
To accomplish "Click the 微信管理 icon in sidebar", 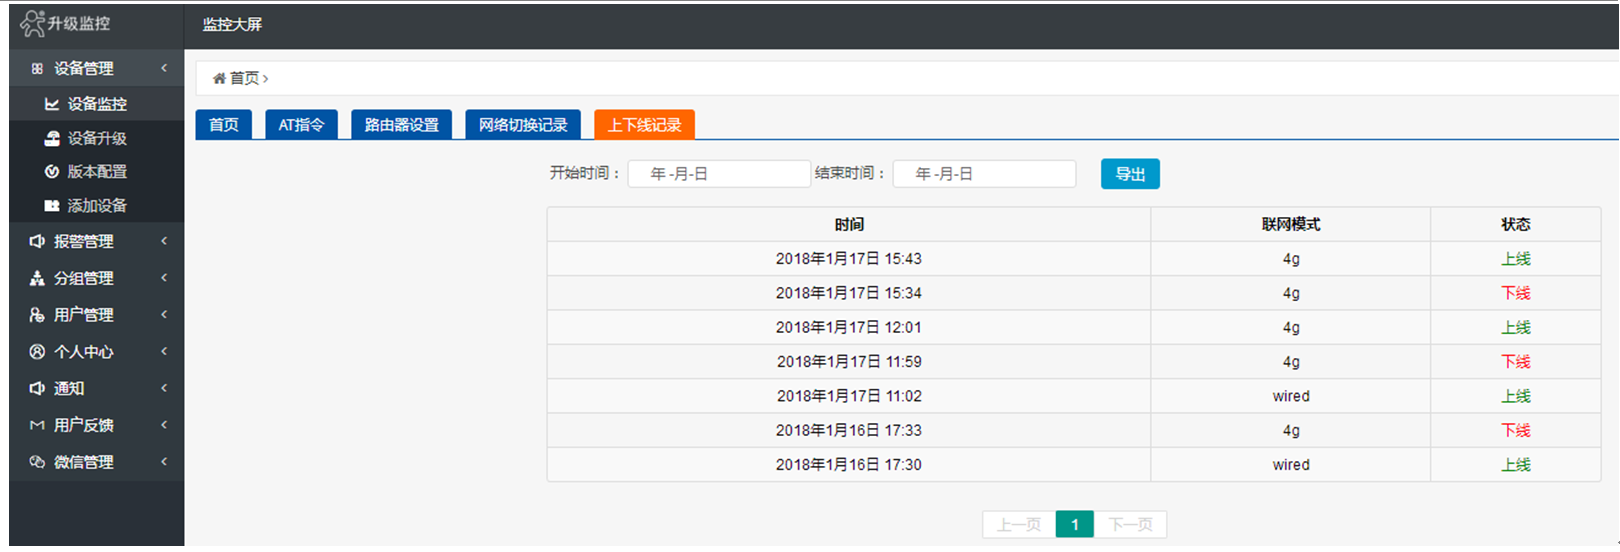I will tap(37, 462).
